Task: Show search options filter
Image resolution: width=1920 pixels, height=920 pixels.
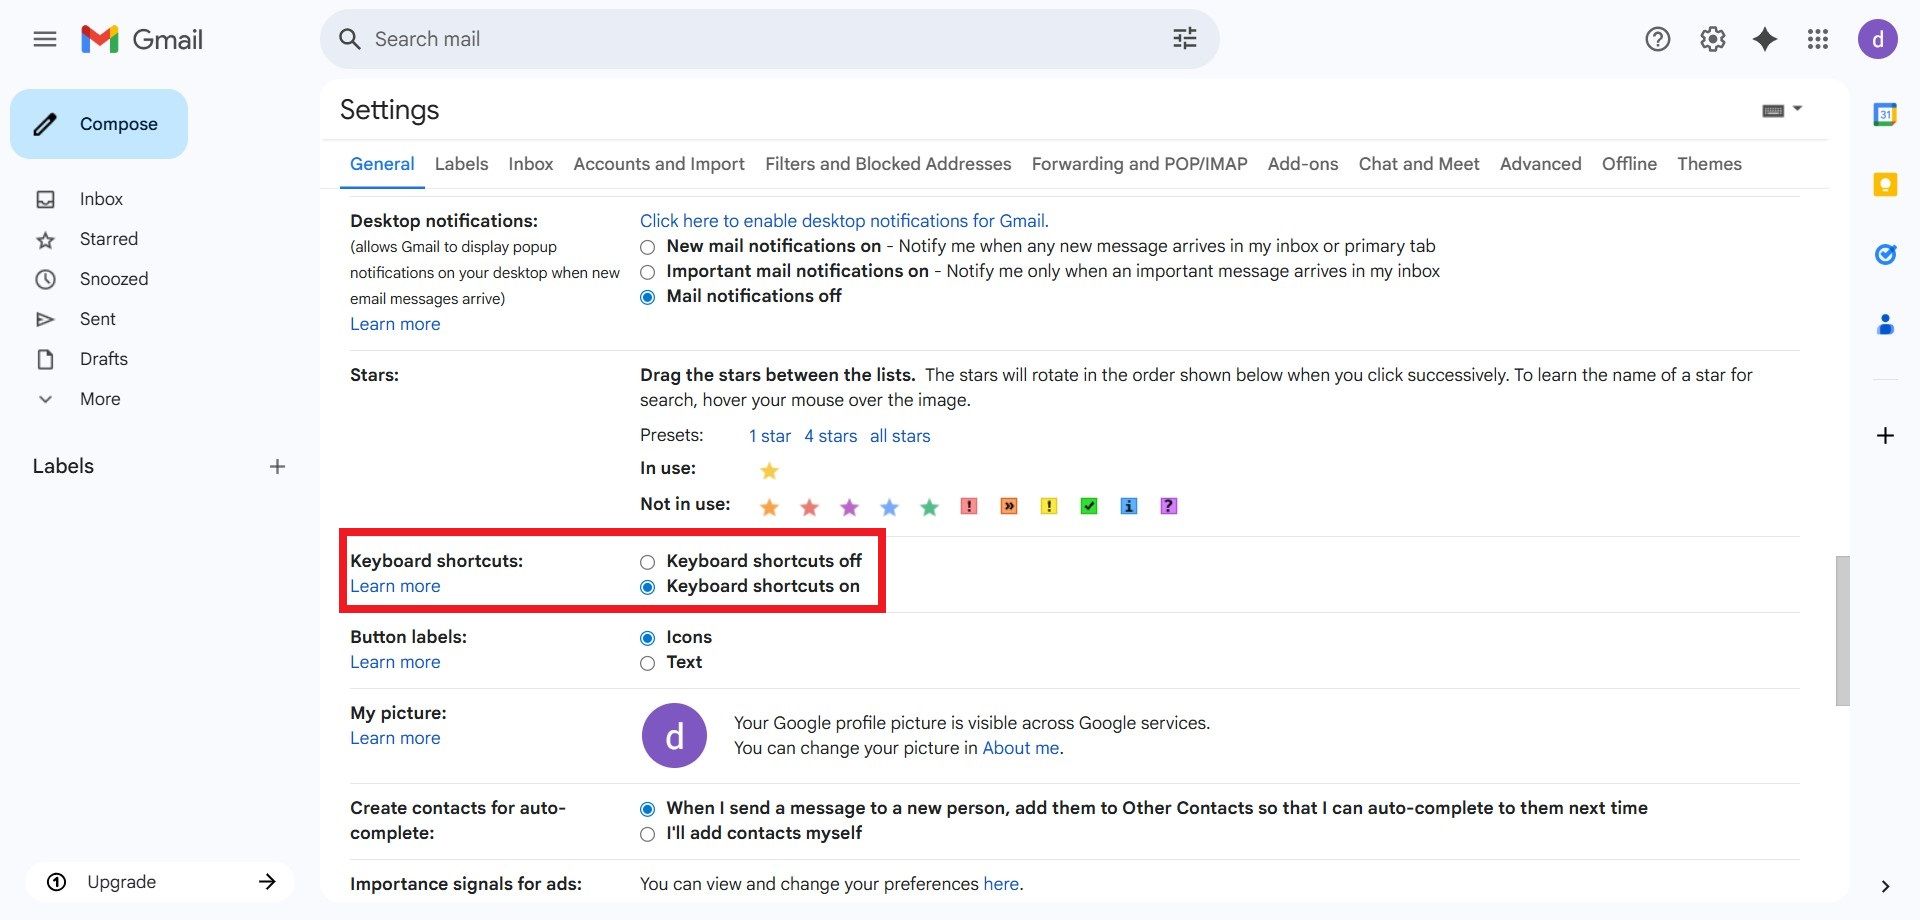Action: pos(1184,39)
